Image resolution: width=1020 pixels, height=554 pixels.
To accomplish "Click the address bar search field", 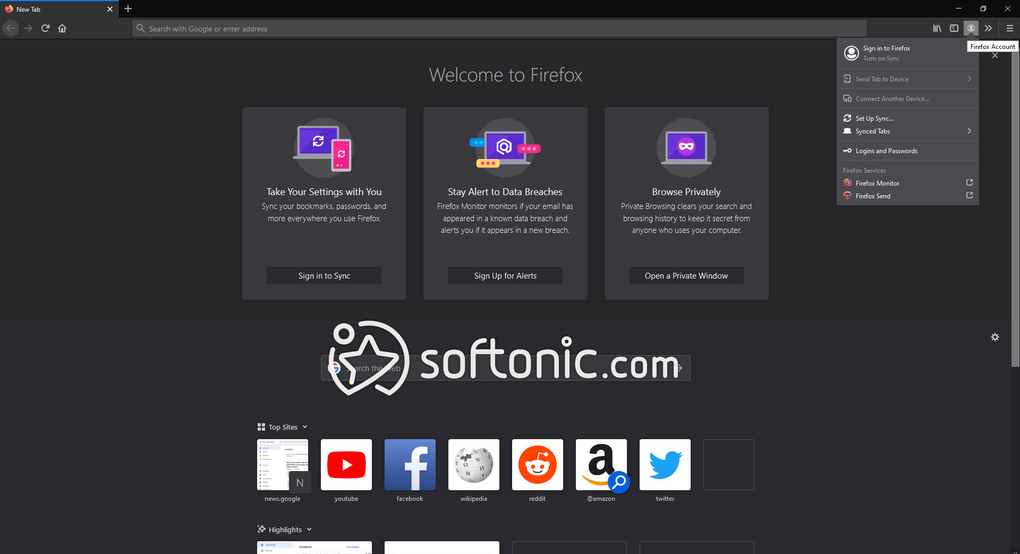I will tap(499, 28).
